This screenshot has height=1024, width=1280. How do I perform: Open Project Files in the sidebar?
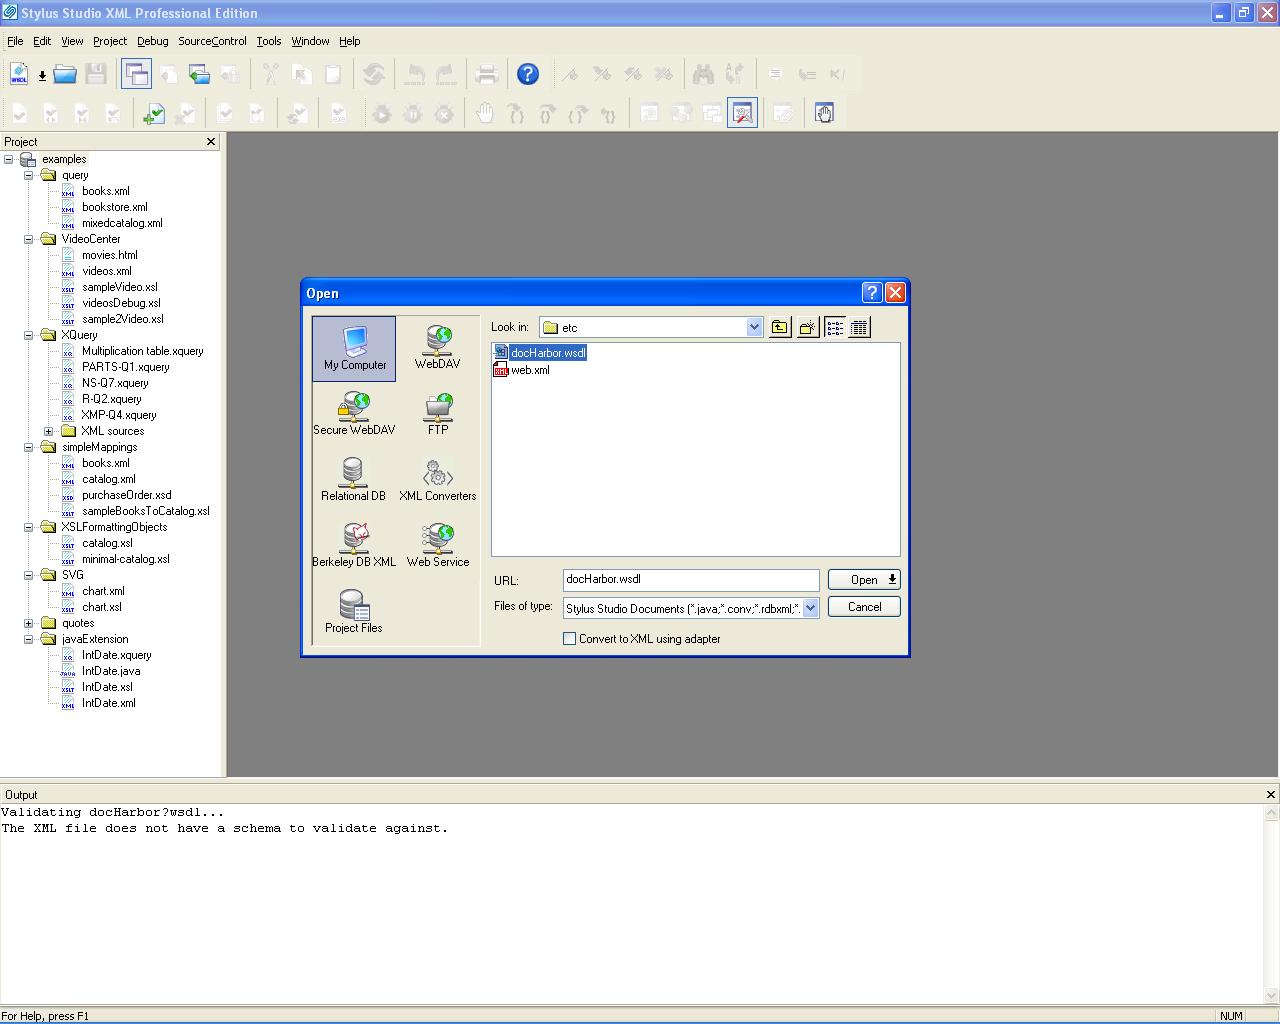pyautogui.click(x=353, y=611)
